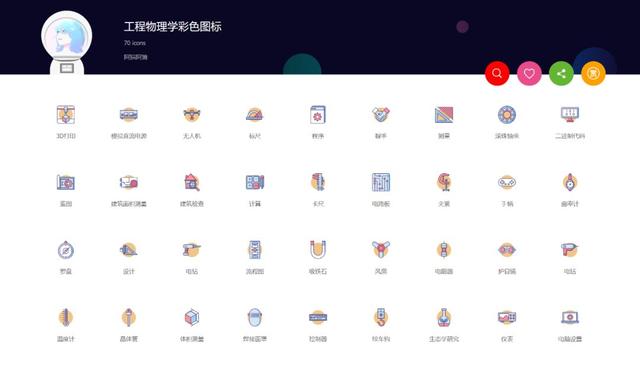Screen dimensions: 640x366
Task: Click the orange circular button beside share
Action: coord(593,73)
